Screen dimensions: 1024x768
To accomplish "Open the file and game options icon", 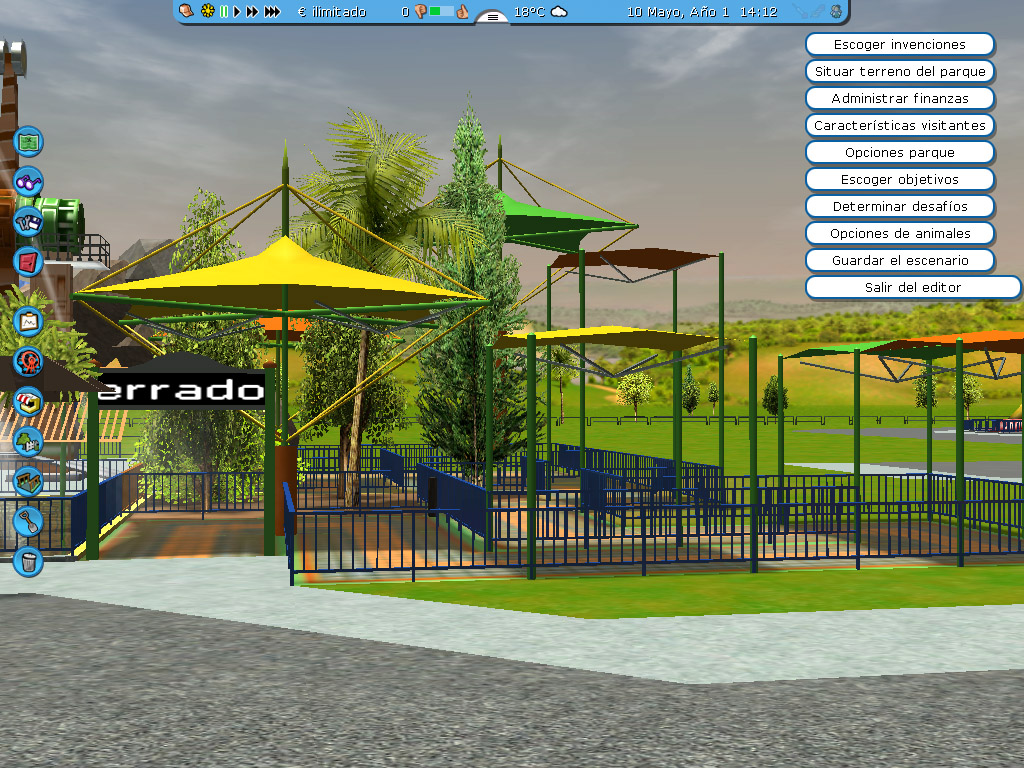I will [x=29, y=222].
